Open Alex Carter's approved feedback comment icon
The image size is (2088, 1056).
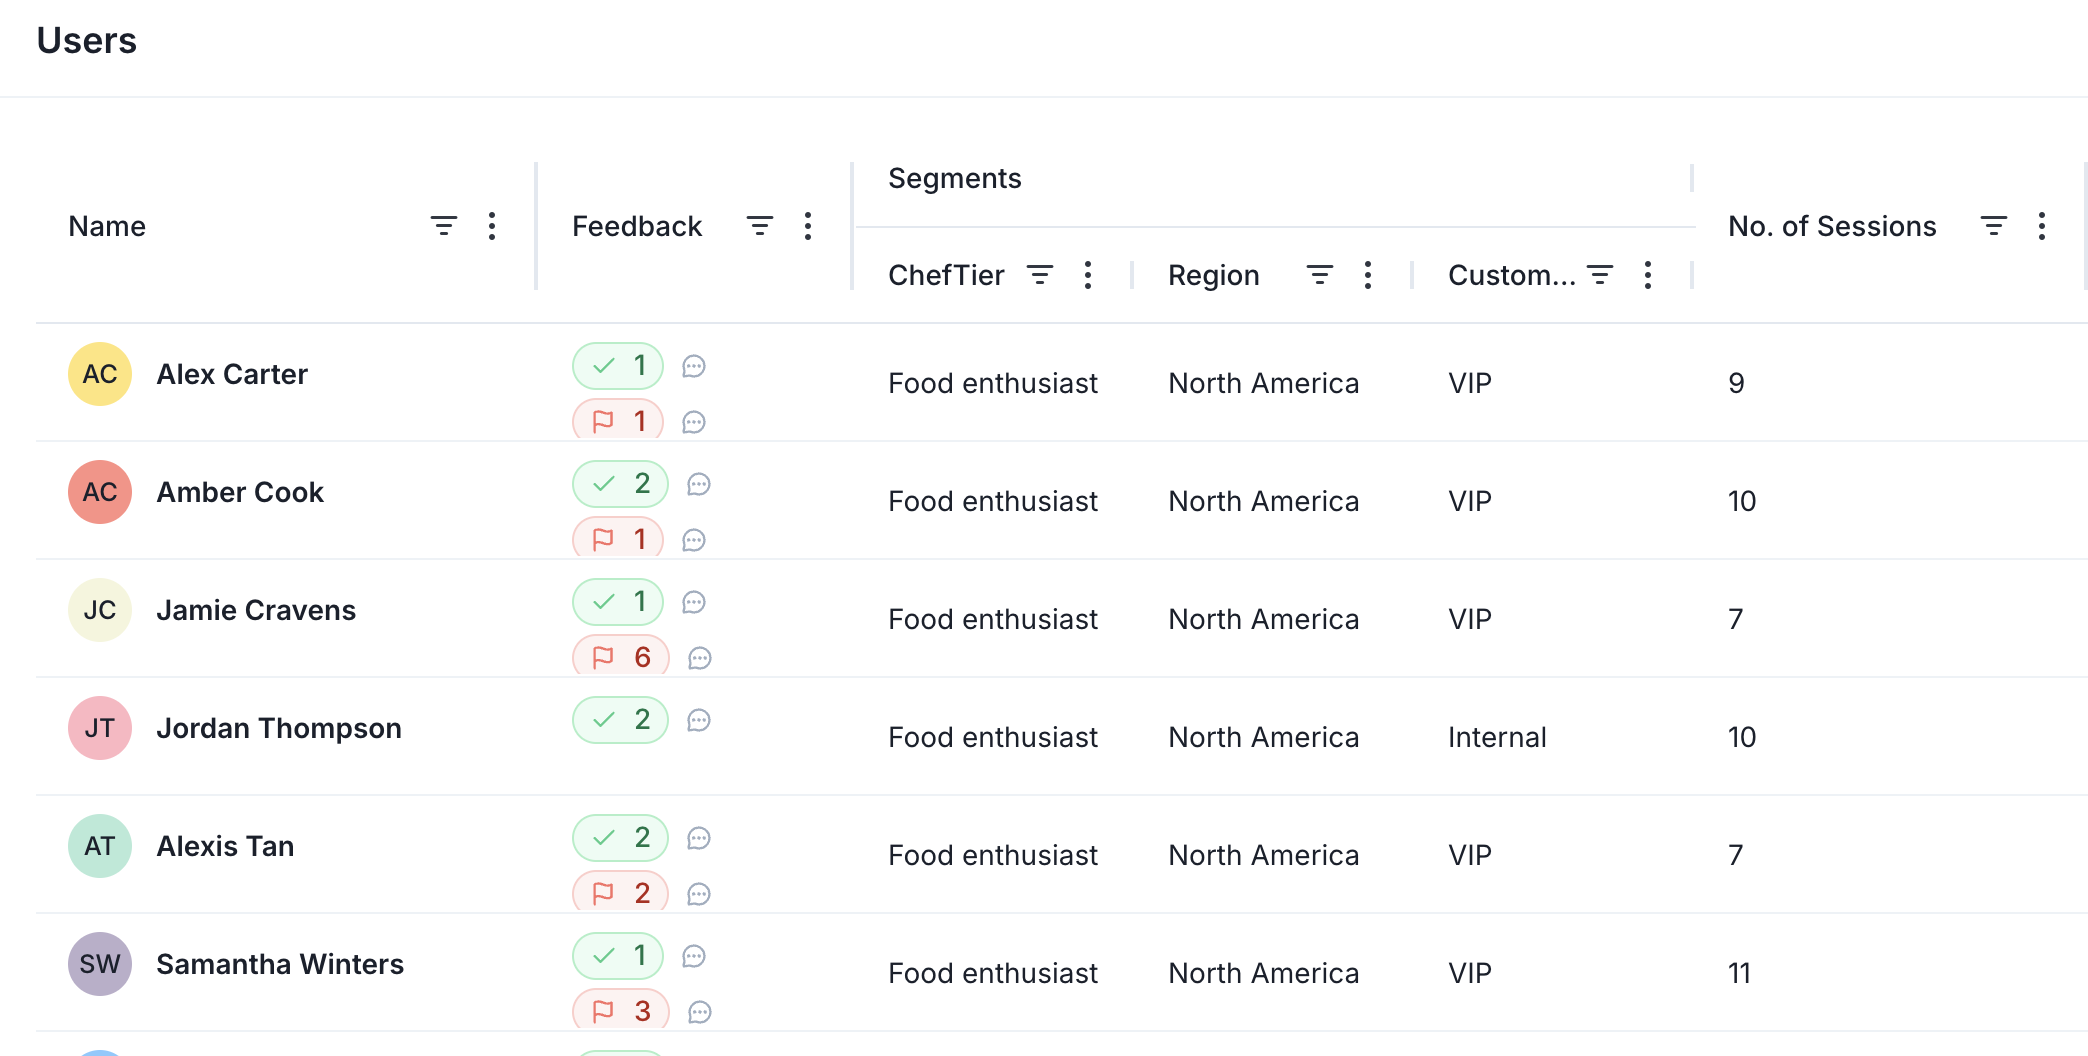[x=694, y=367]
